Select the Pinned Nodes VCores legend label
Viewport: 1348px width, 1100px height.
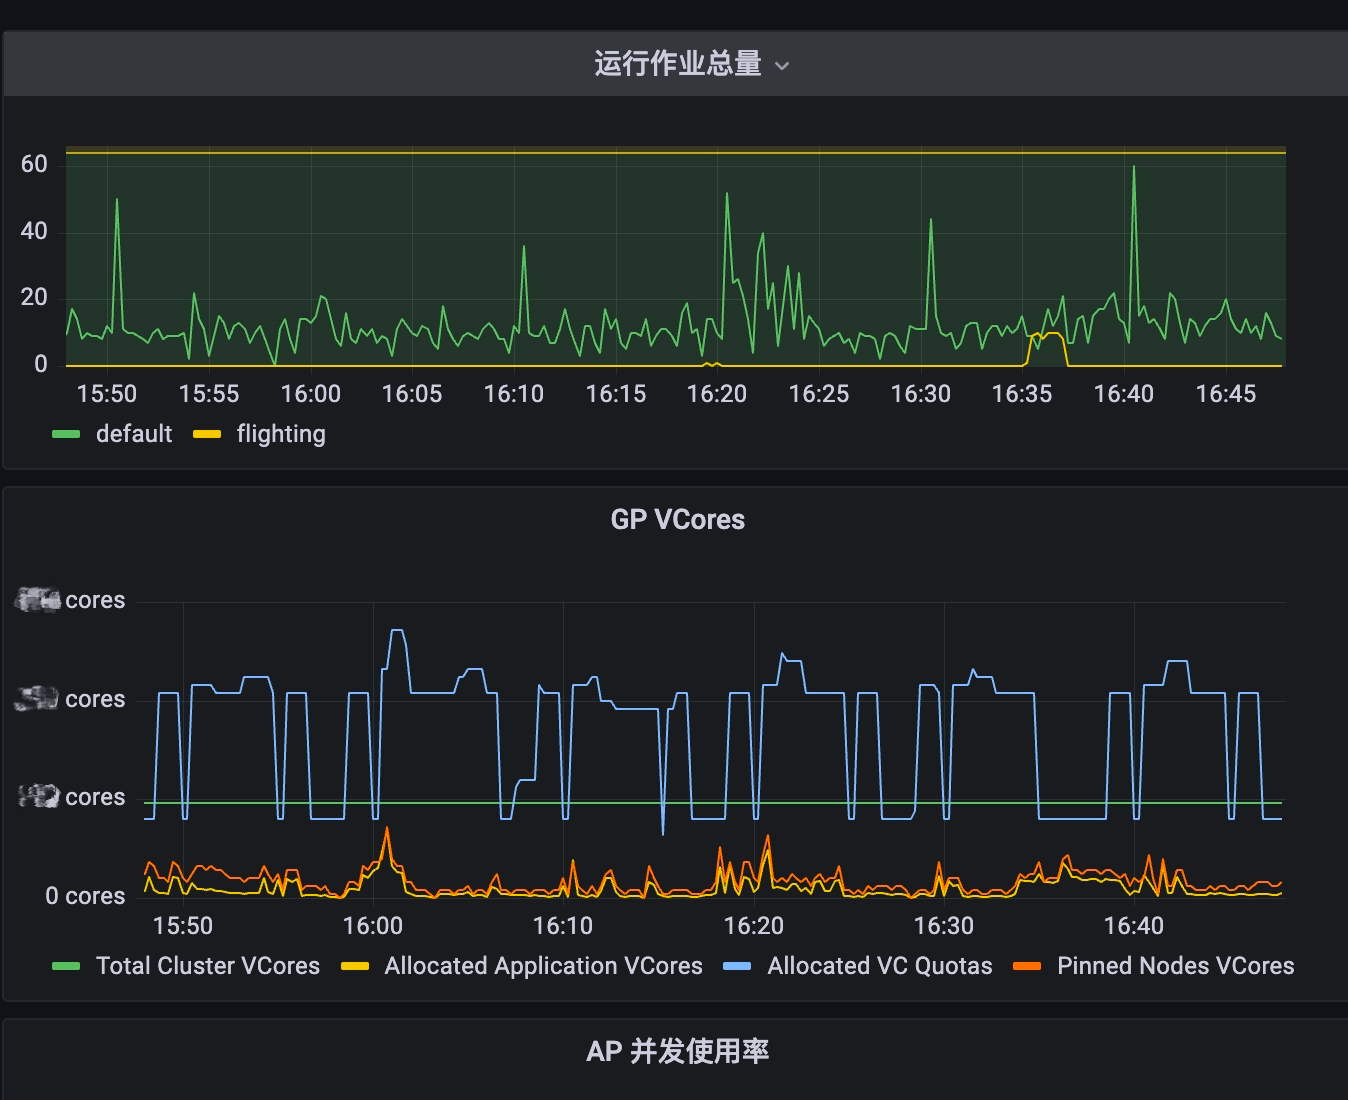click(x=1175, y=966)
